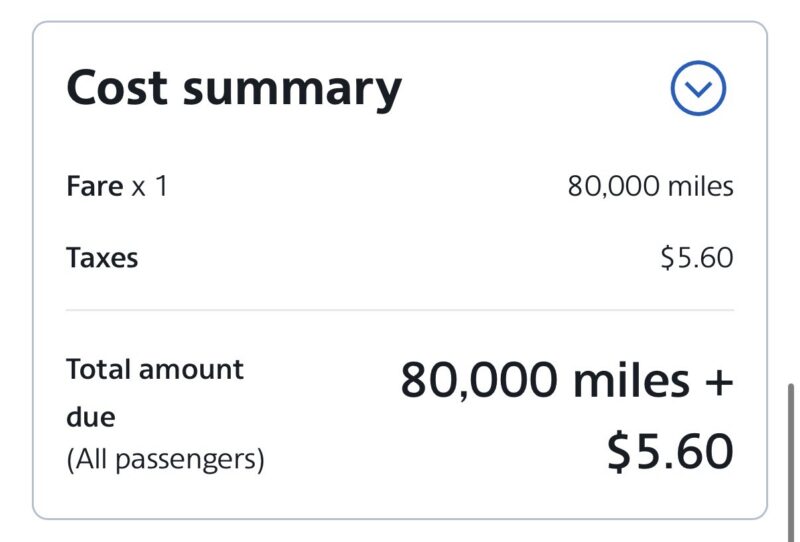Select the (All passengers) note
800x542 pixels.
(x=165, y=461)
